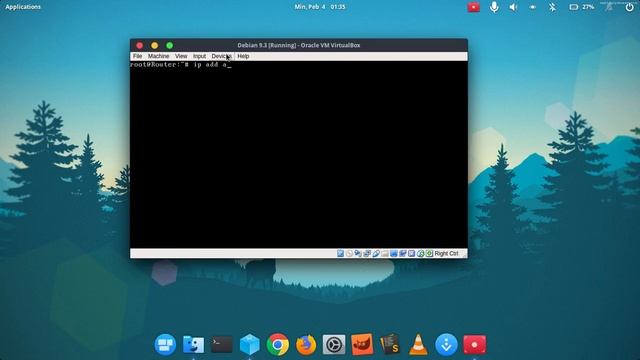Click the virtualization features status icon

tap(411, 253)
